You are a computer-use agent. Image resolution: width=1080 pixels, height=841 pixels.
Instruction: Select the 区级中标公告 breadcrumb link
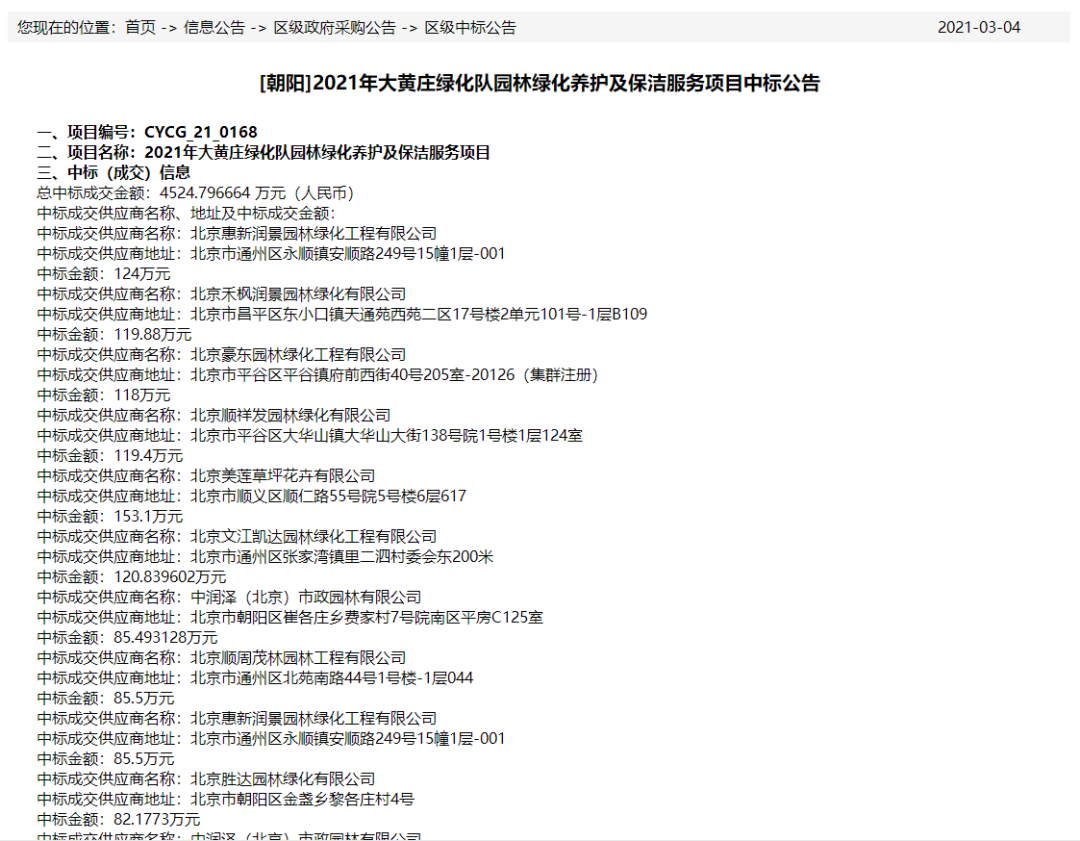tap(470, 28)
